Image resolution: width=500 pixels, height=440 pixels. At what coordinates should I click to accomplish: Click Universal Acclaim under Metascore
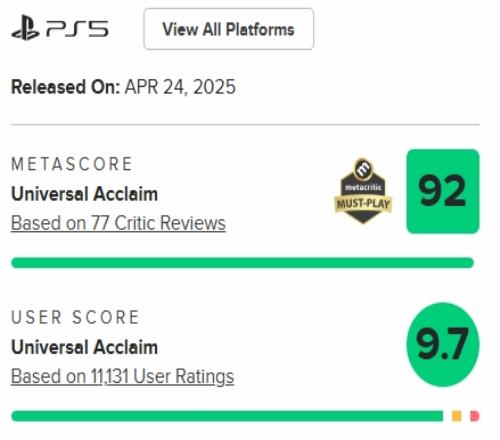84,194
